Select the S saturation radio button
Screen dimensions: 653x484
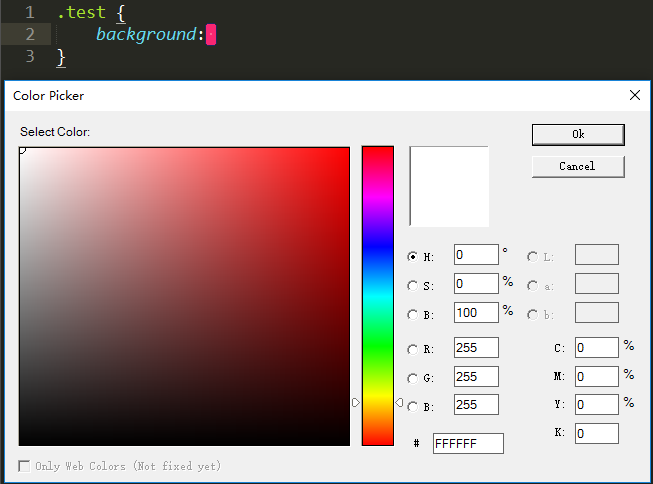(413, 286)
